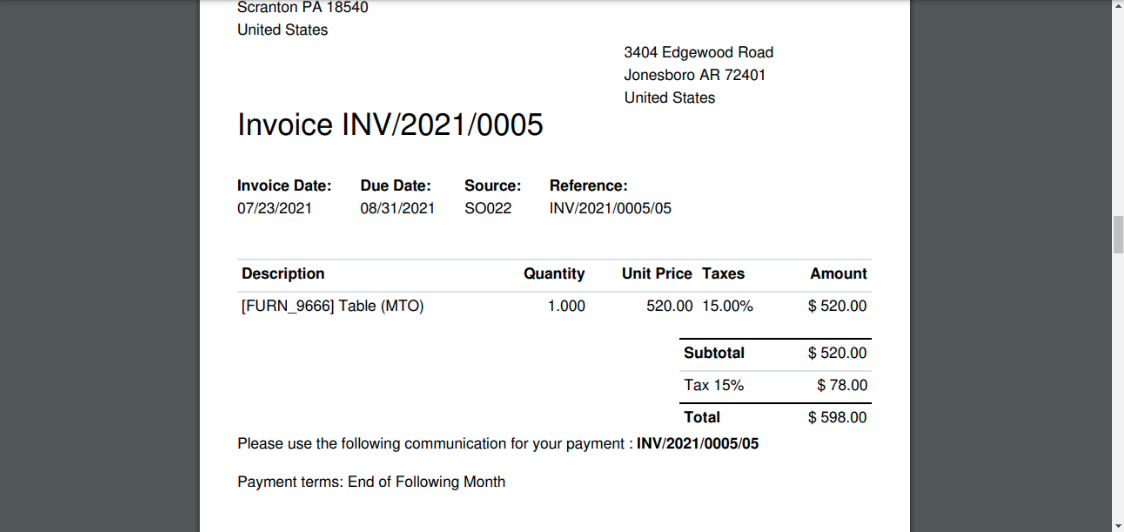This screenshot has width=1124, height=532.
Task: Click the Quantity column header
Action: [554, 273]
